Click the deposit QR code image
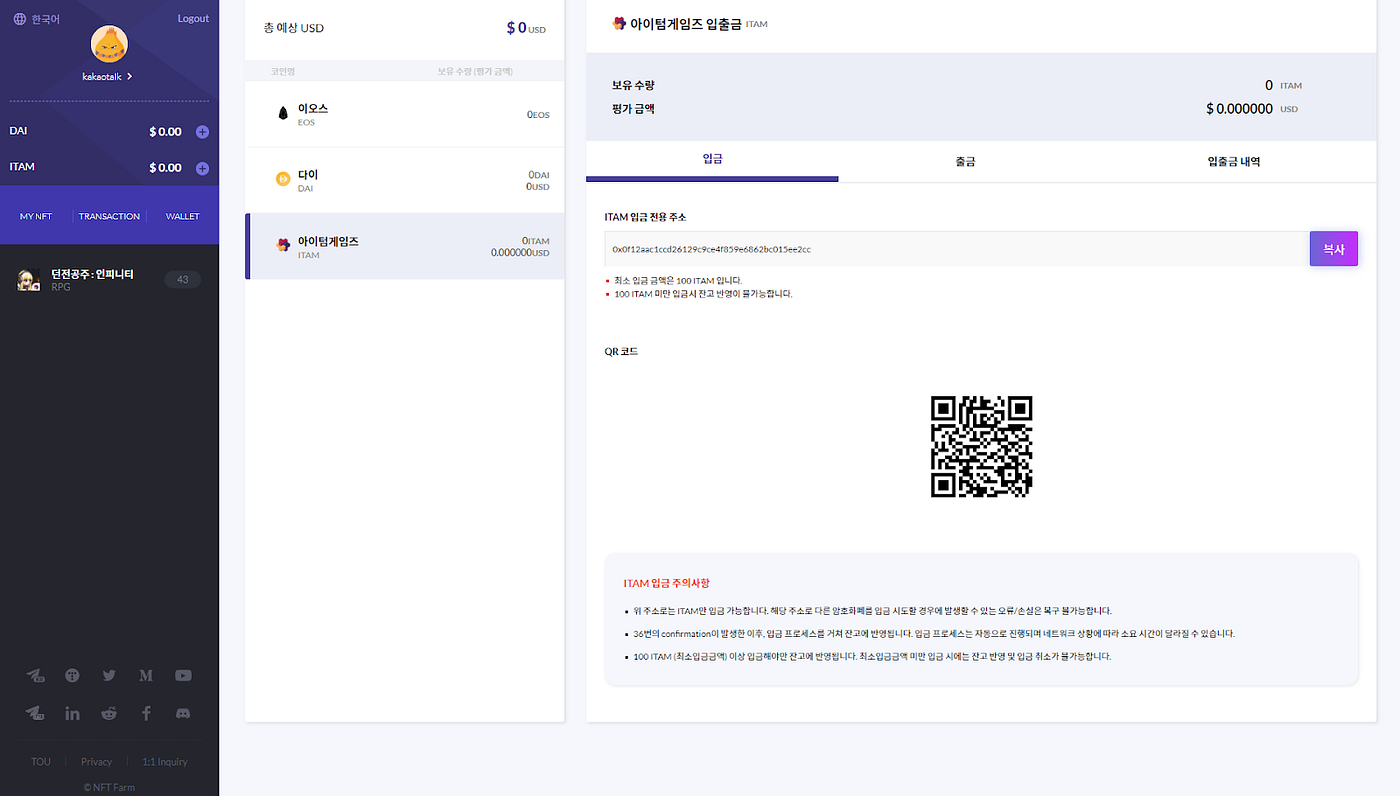The image size is (1400, 796). coord(981,446)
